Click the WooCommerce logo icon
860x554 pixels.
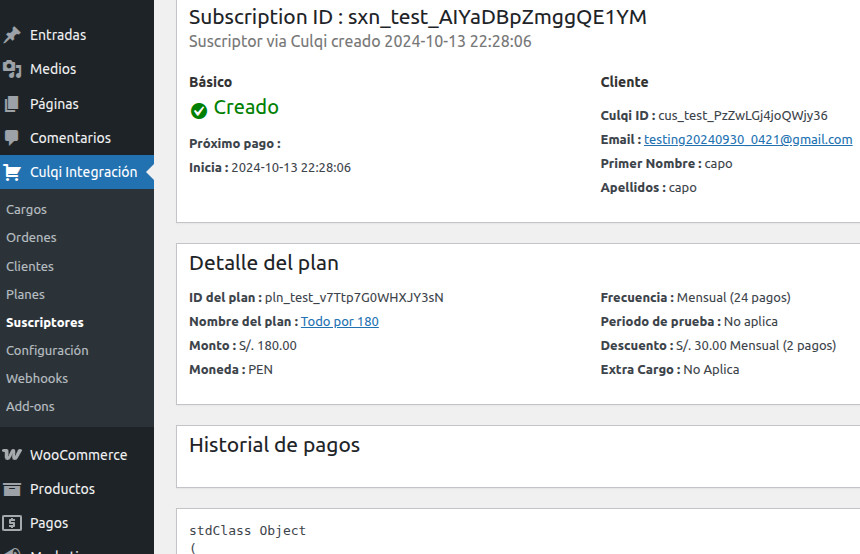(x=12, y=455)
